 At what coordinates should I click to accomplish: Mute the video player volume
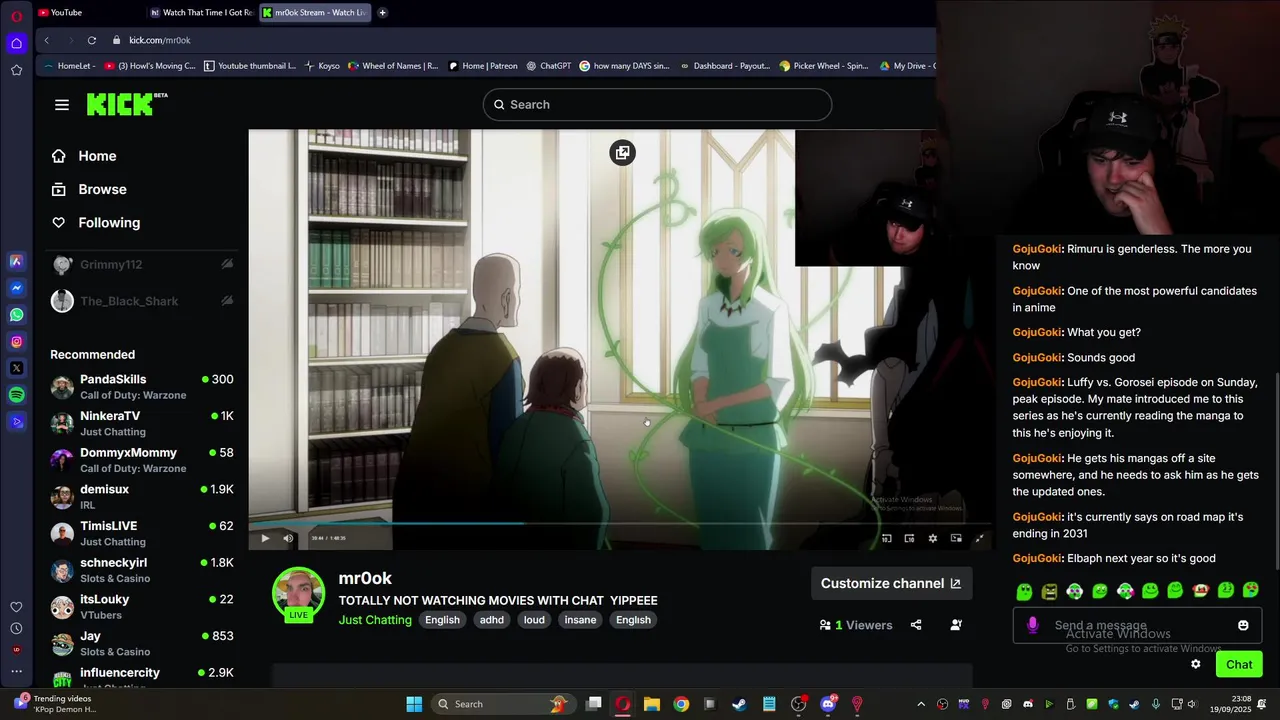coord(288,538)
